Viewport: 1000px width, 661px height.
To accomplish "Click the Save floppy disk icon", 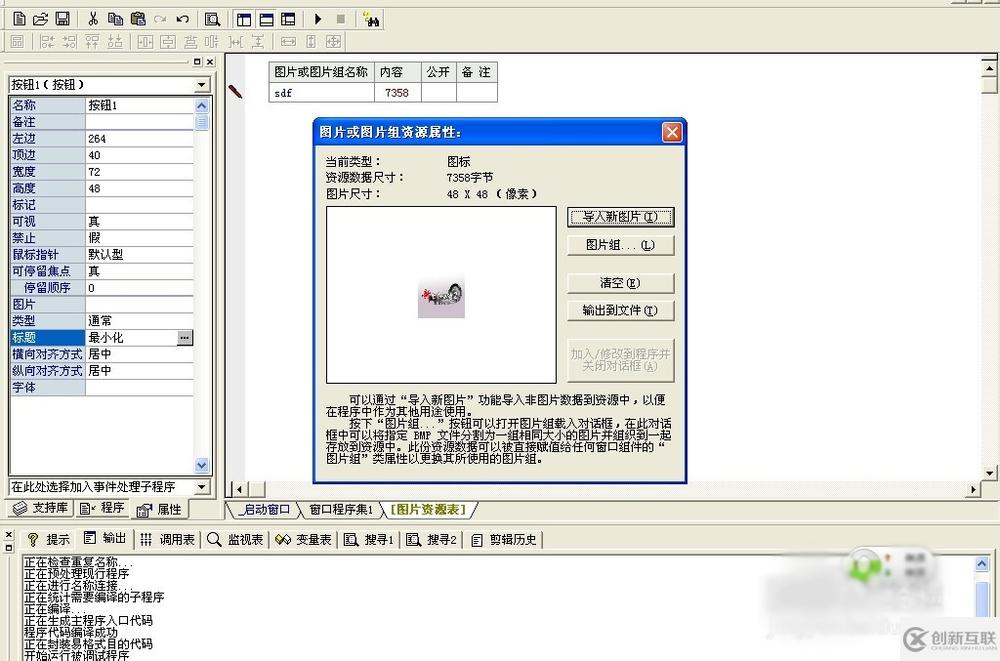I will [62, 19].
